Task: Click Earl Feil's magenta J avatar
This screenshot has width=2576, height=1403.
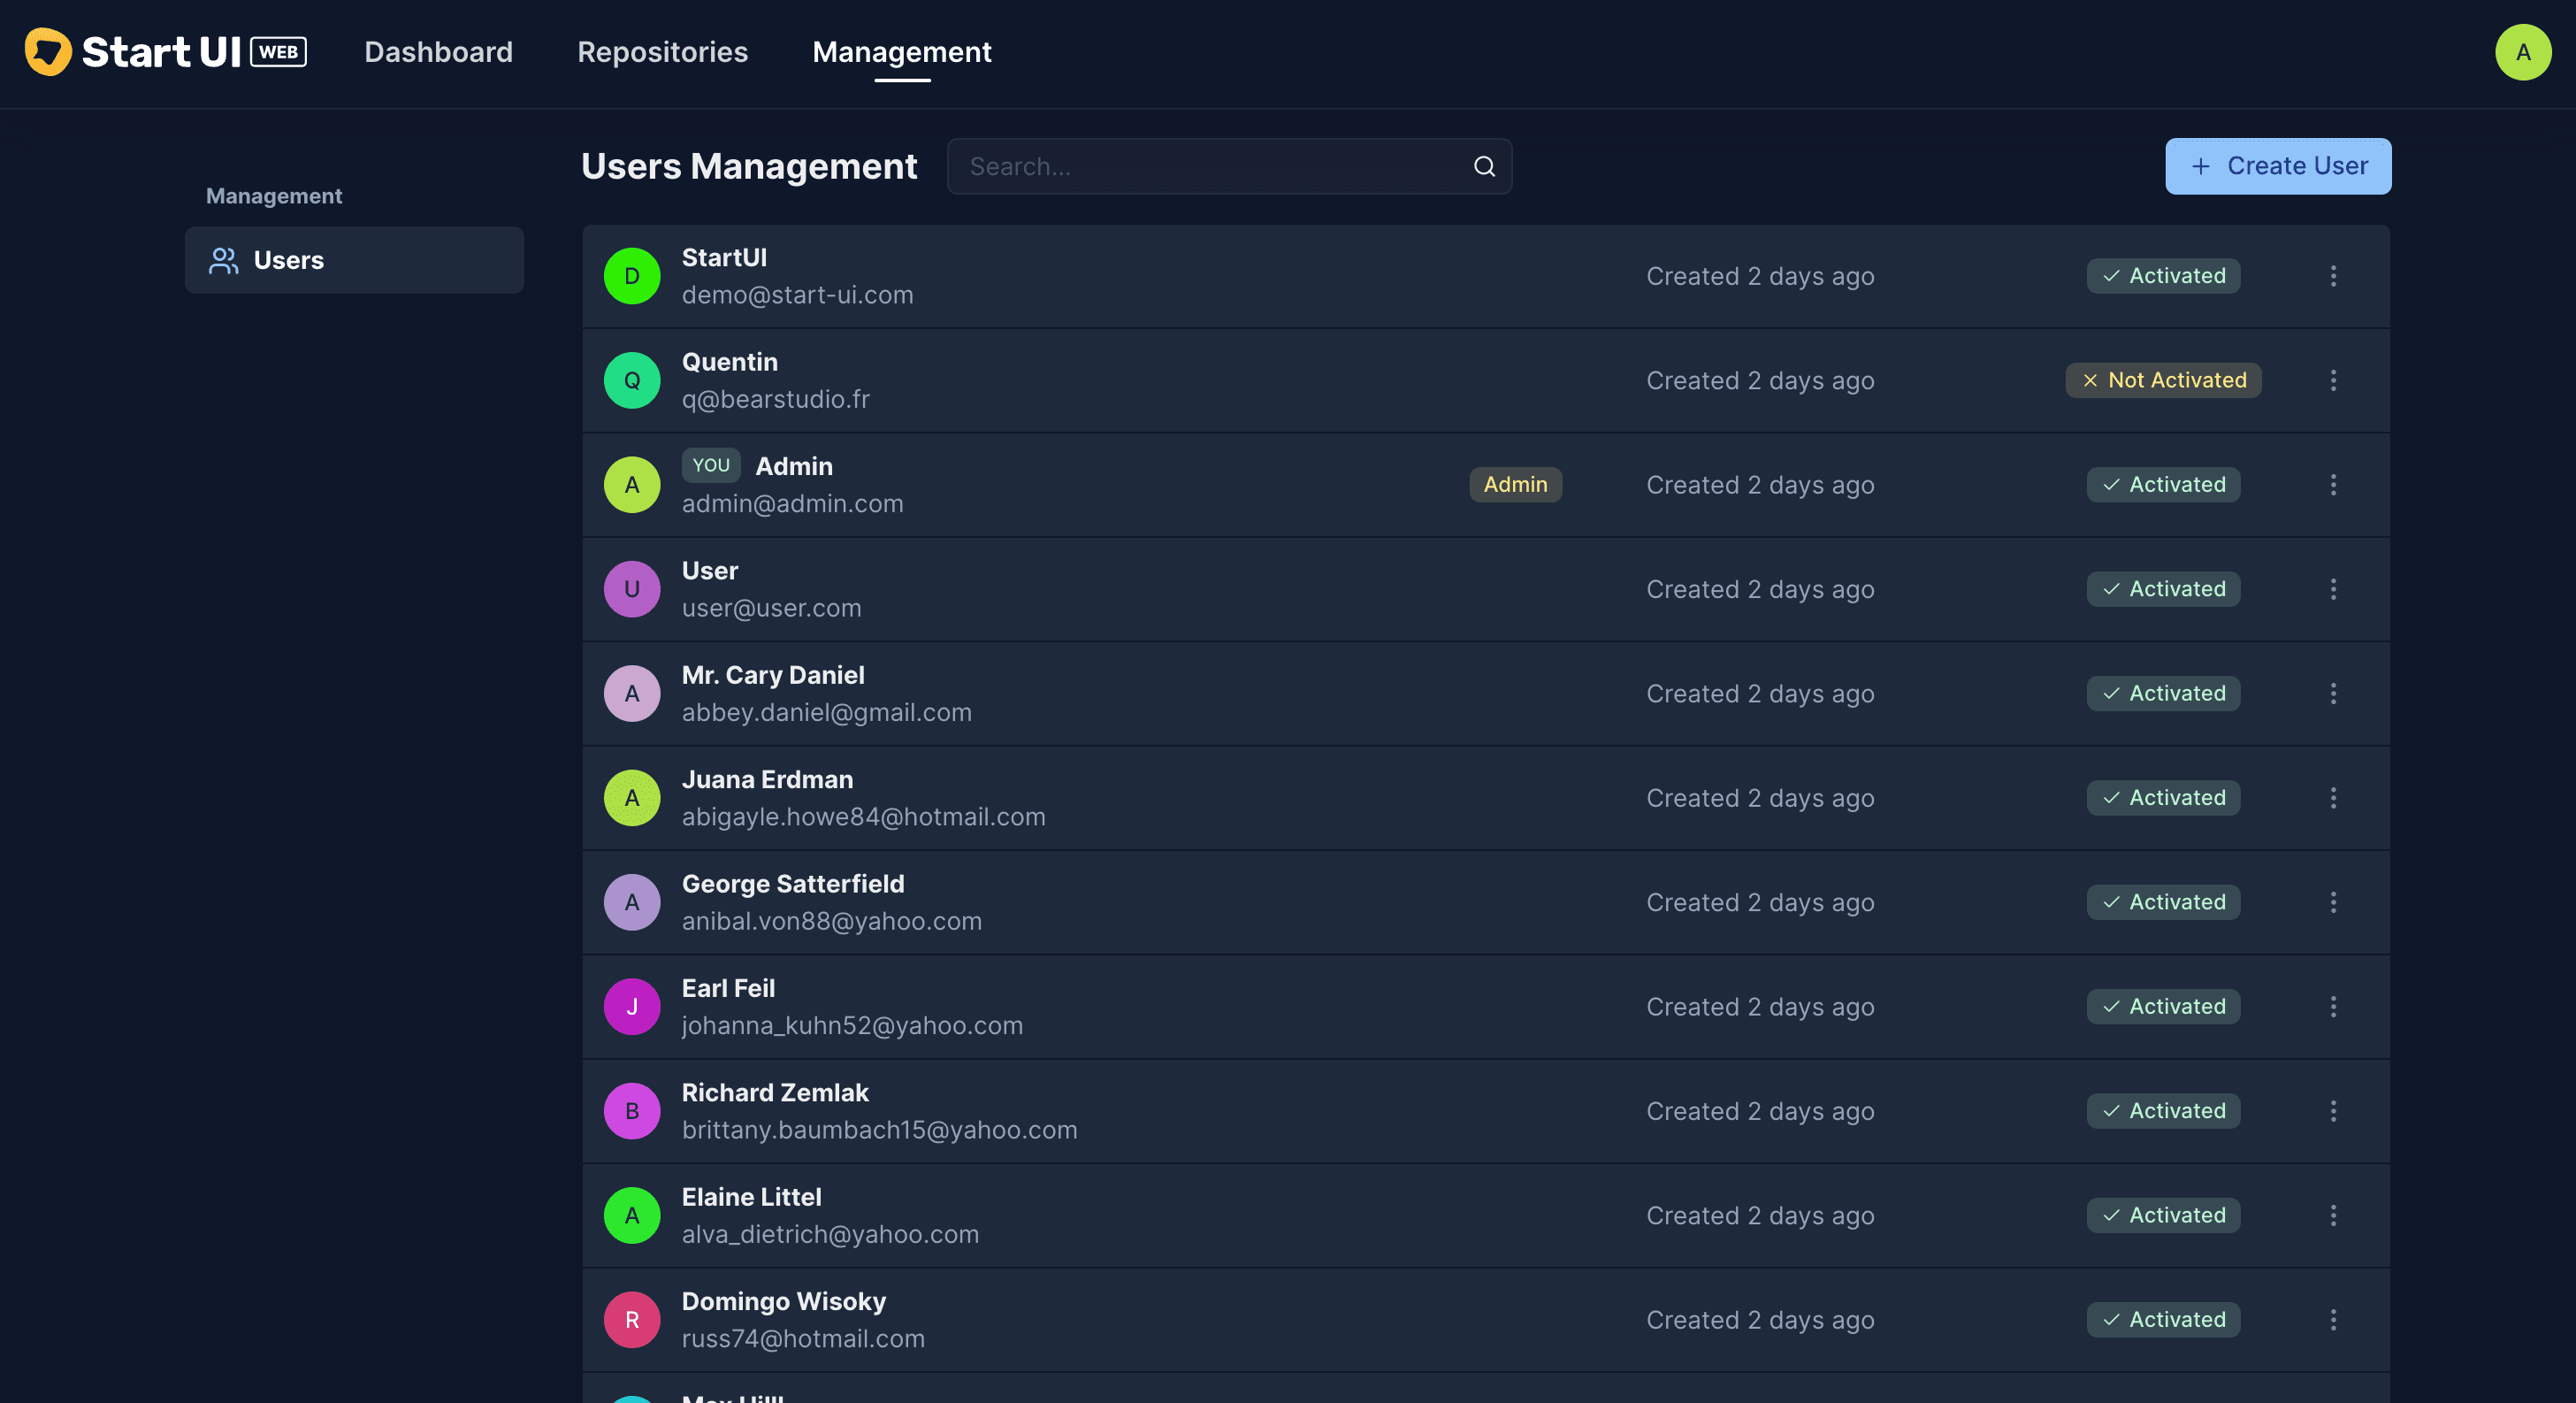Action: tap(632, 1007)
